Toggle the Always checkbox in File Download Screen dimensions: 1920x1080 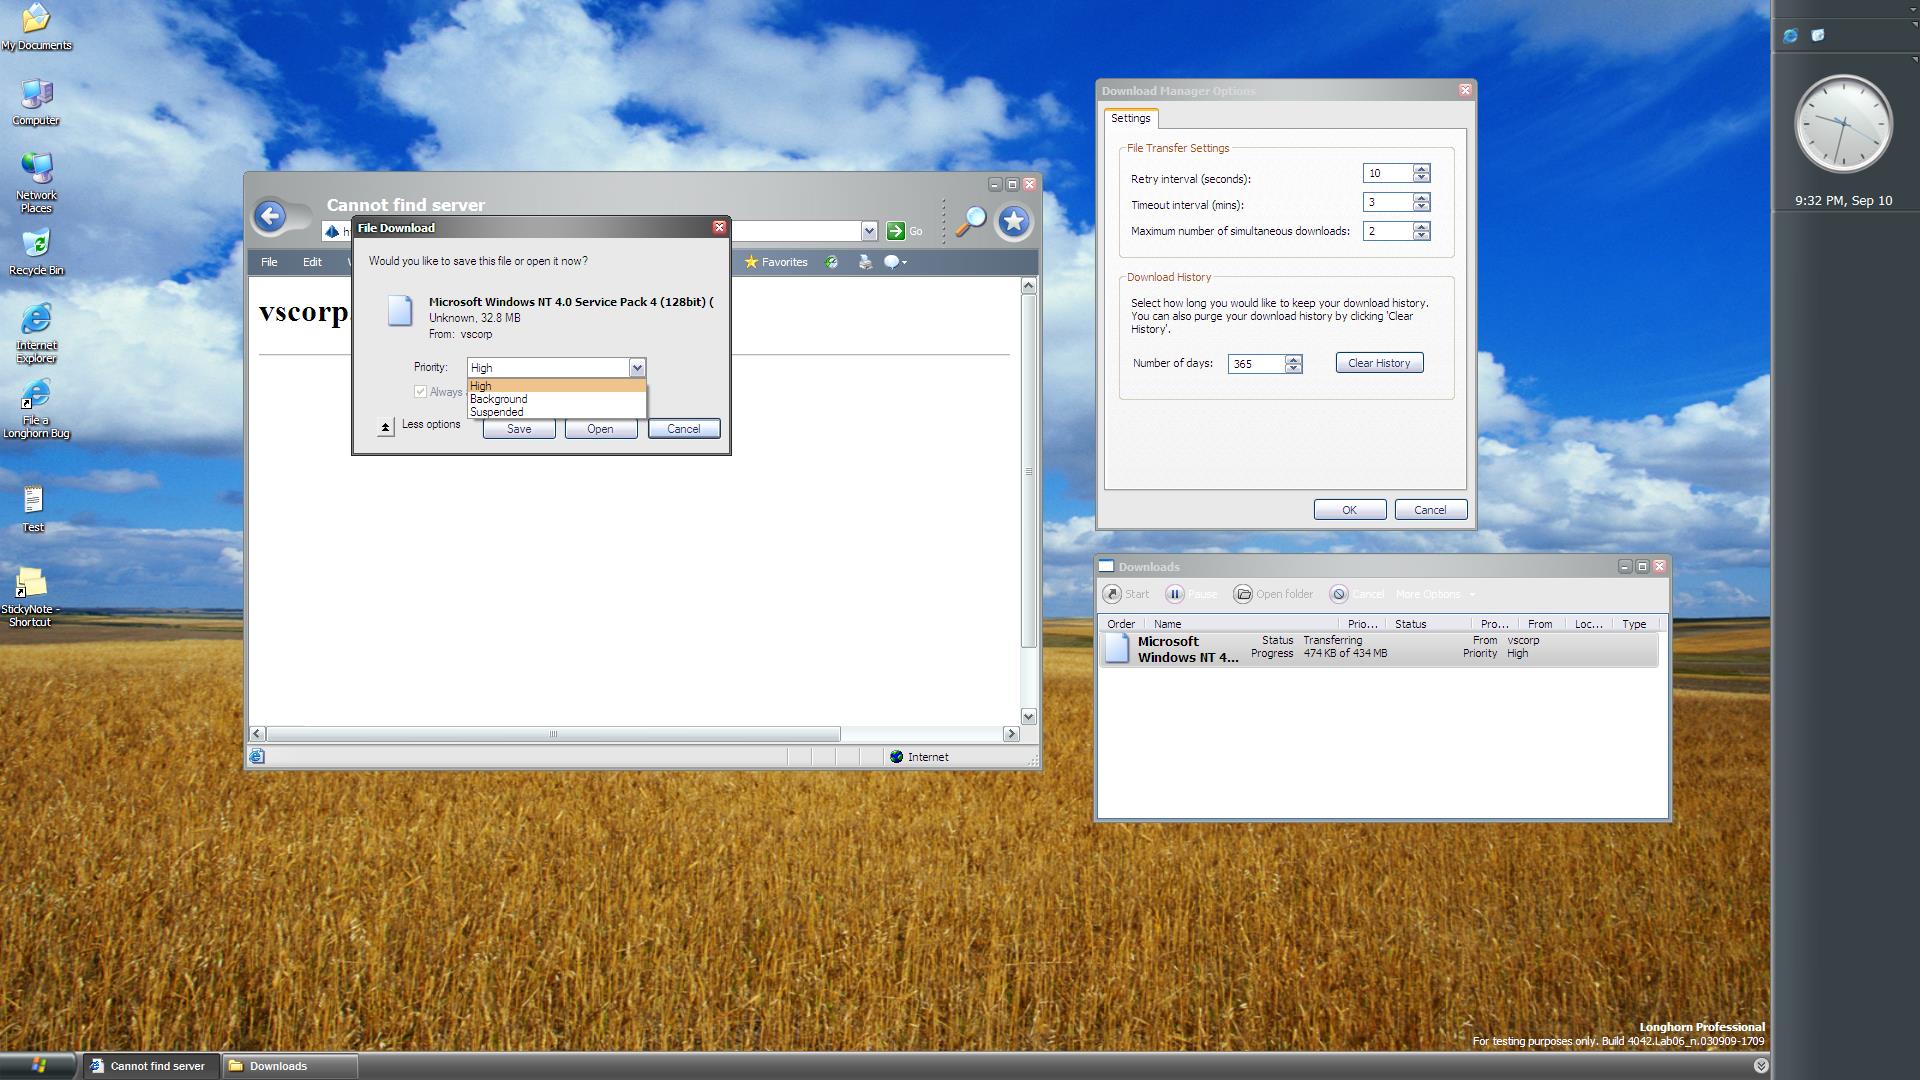tap(421, 392)
